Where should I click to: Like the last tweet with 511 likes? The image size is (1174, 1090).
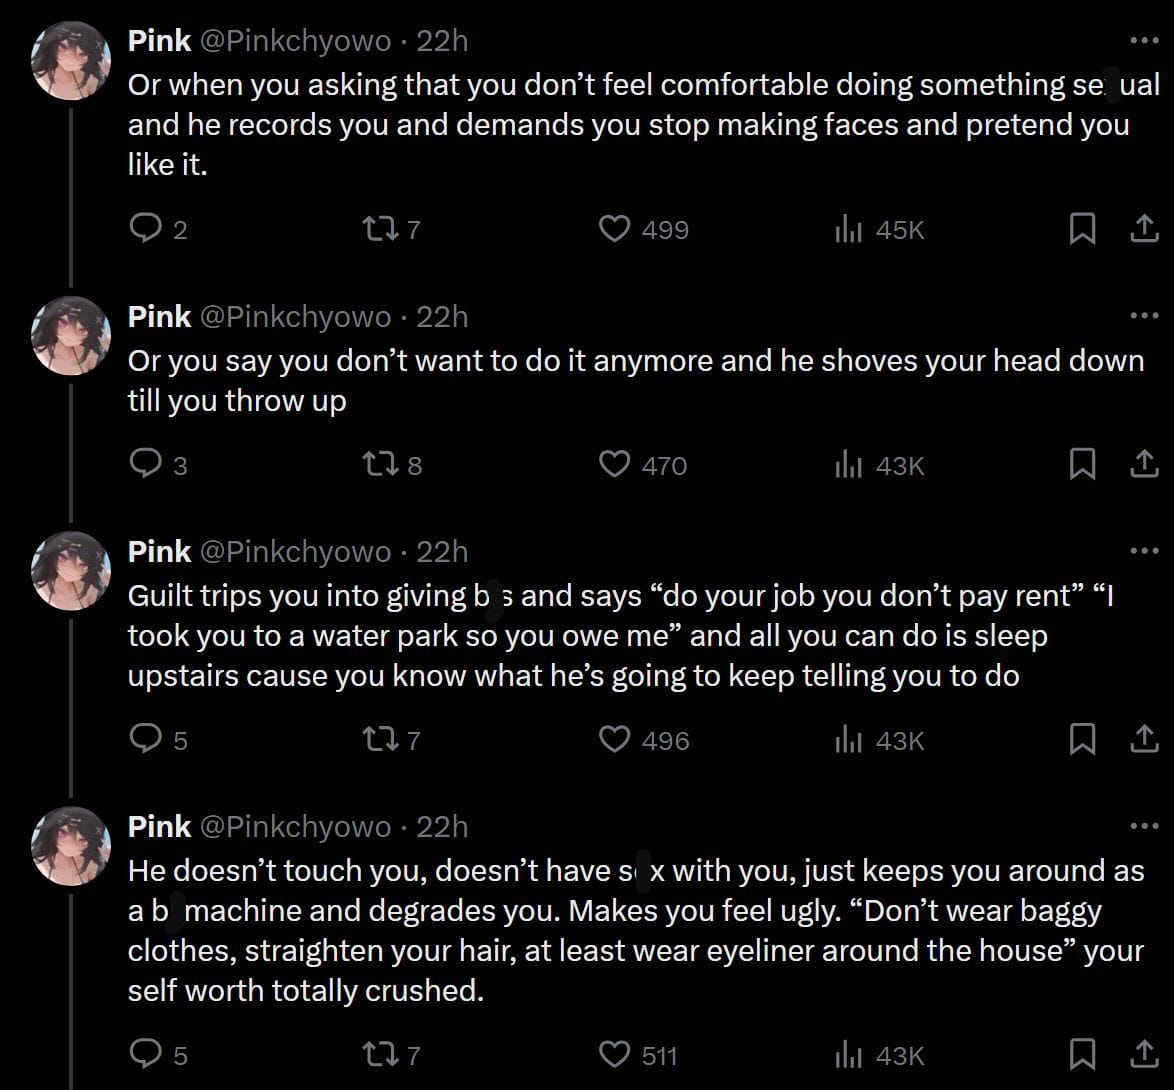[617, 1054]
